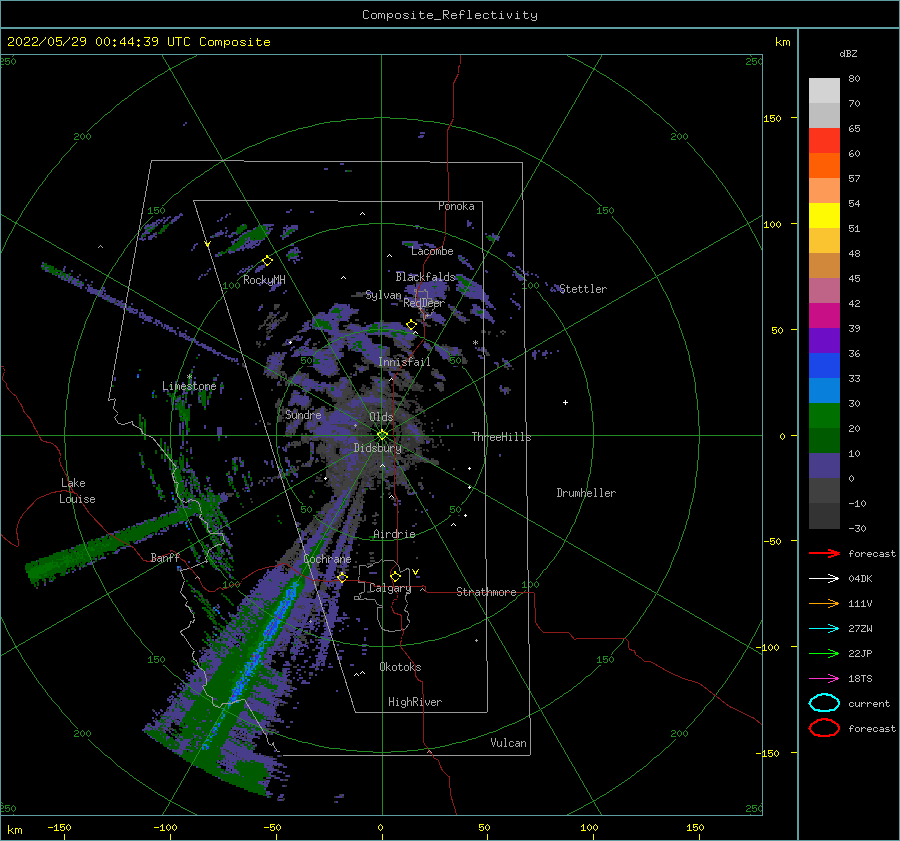Click the white asterisk east of Innisfail
Image resolution: width=900 pixels, height=841 pixels.
tap(475, 343)
